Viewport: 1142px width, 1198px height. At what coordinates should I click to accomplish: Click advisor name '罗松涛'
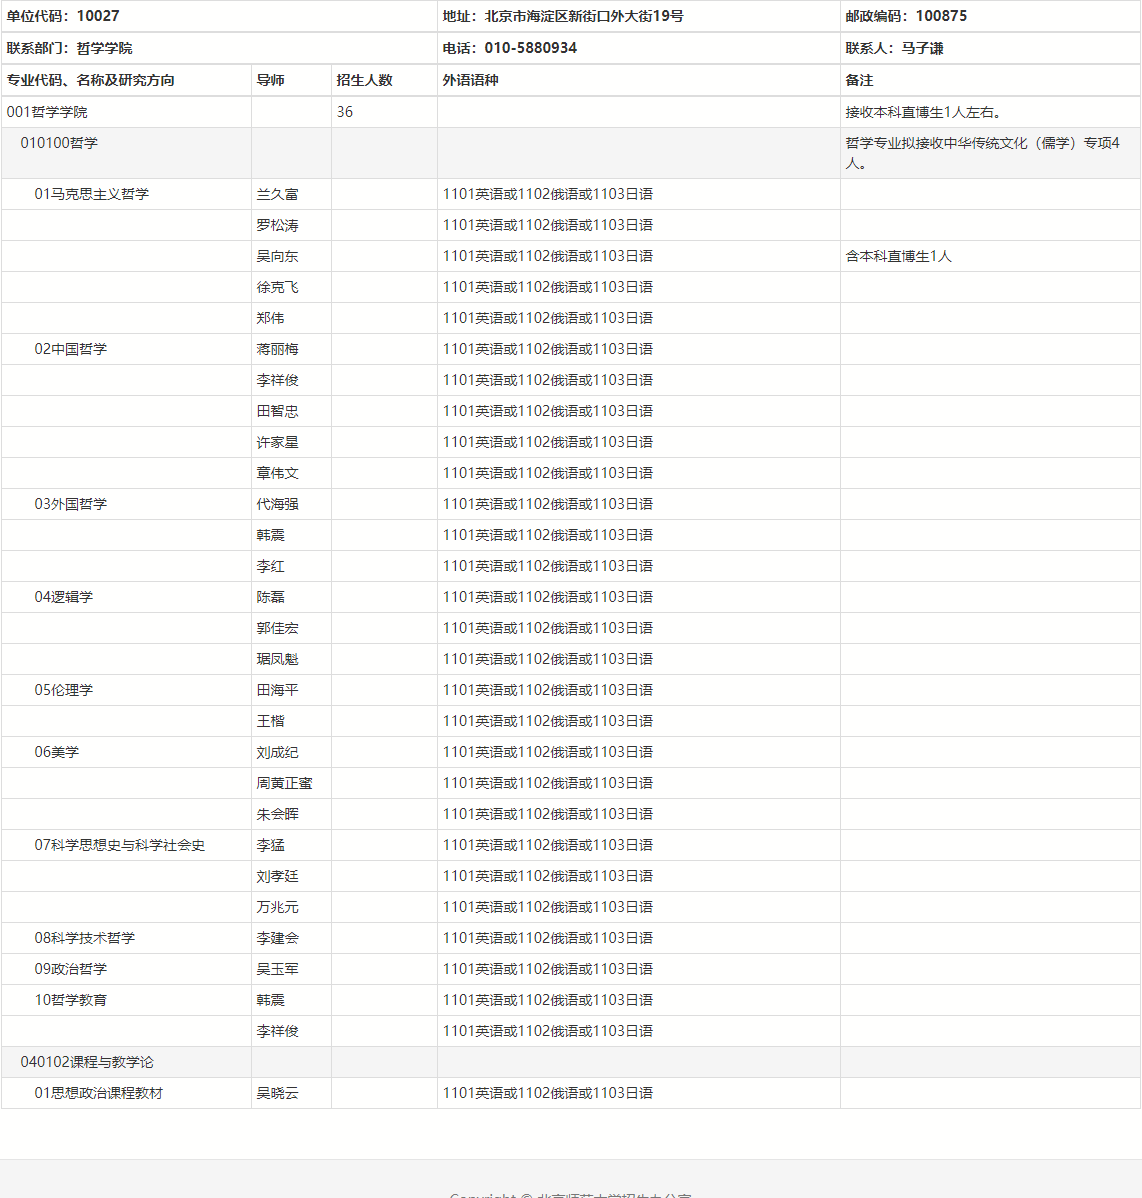(x=277, y=225)
